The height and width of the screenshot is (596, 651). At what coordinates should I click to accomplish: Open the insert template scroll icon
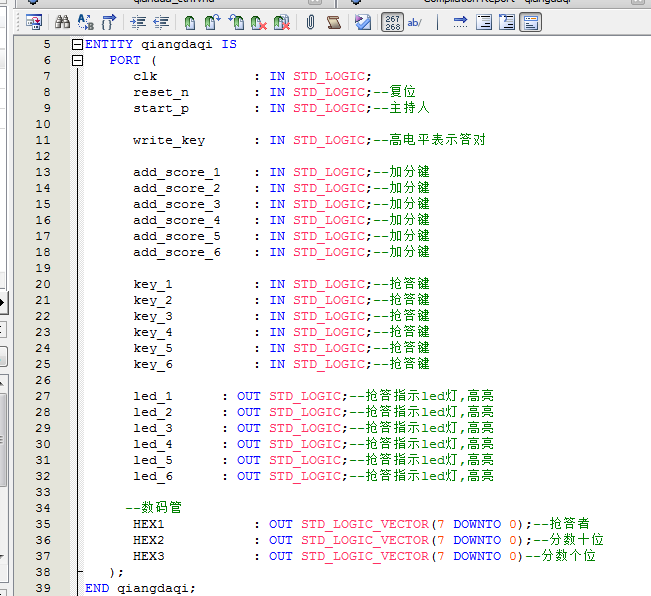coord(333,22)
